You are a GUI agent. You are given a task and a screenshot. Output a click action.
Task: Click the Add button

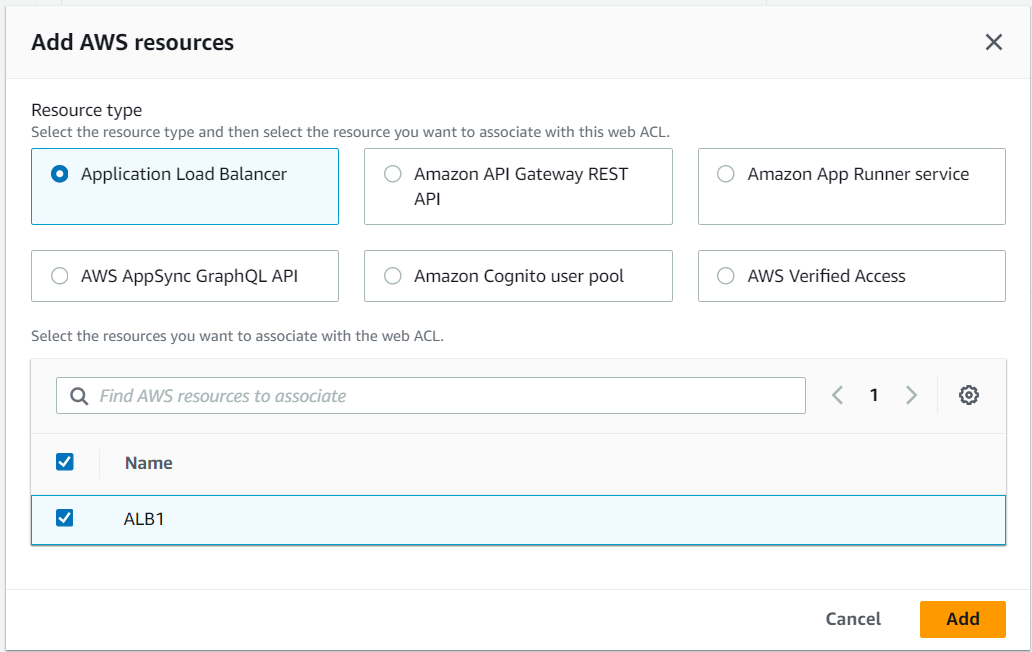pos(962,619)
